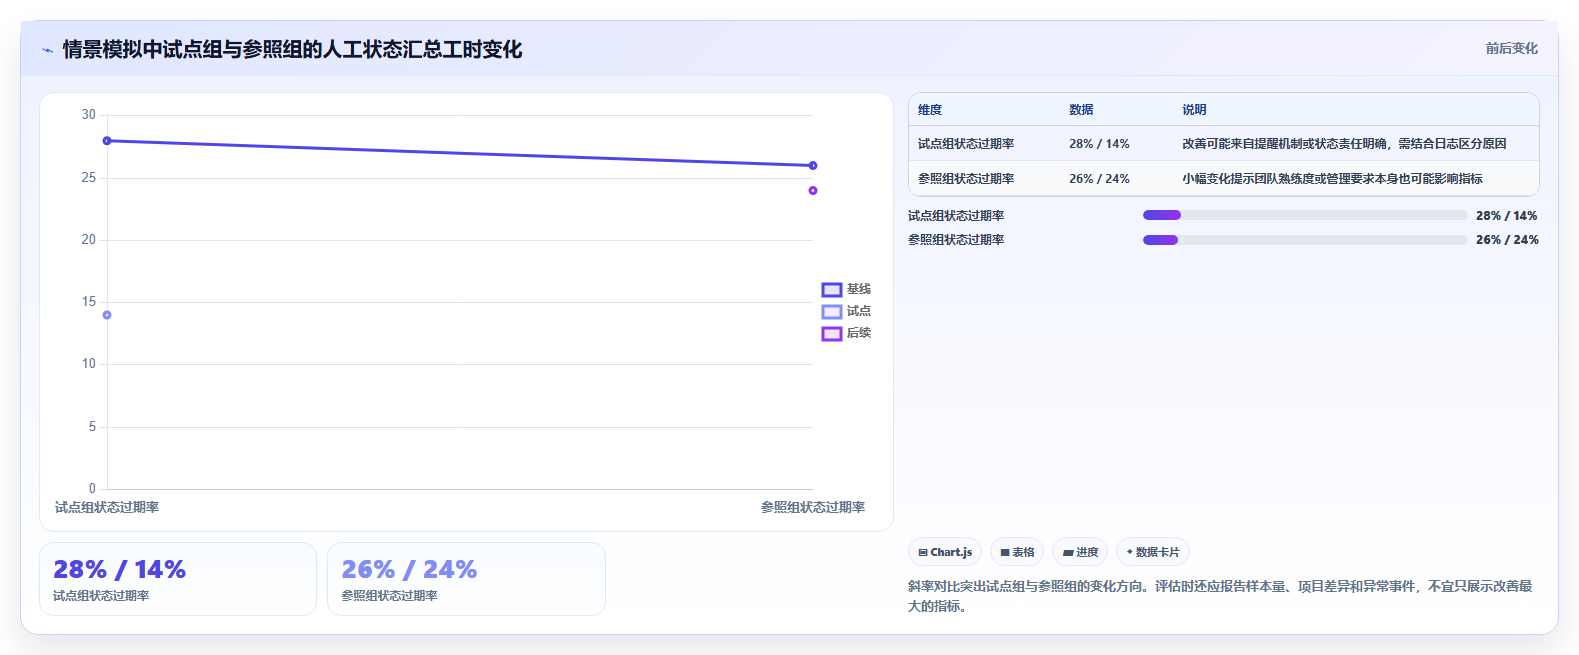This screenshot has width=1579, height=655.
Task: Click the 试点组状态过期率 progress bar
Action: [1305, 215]
